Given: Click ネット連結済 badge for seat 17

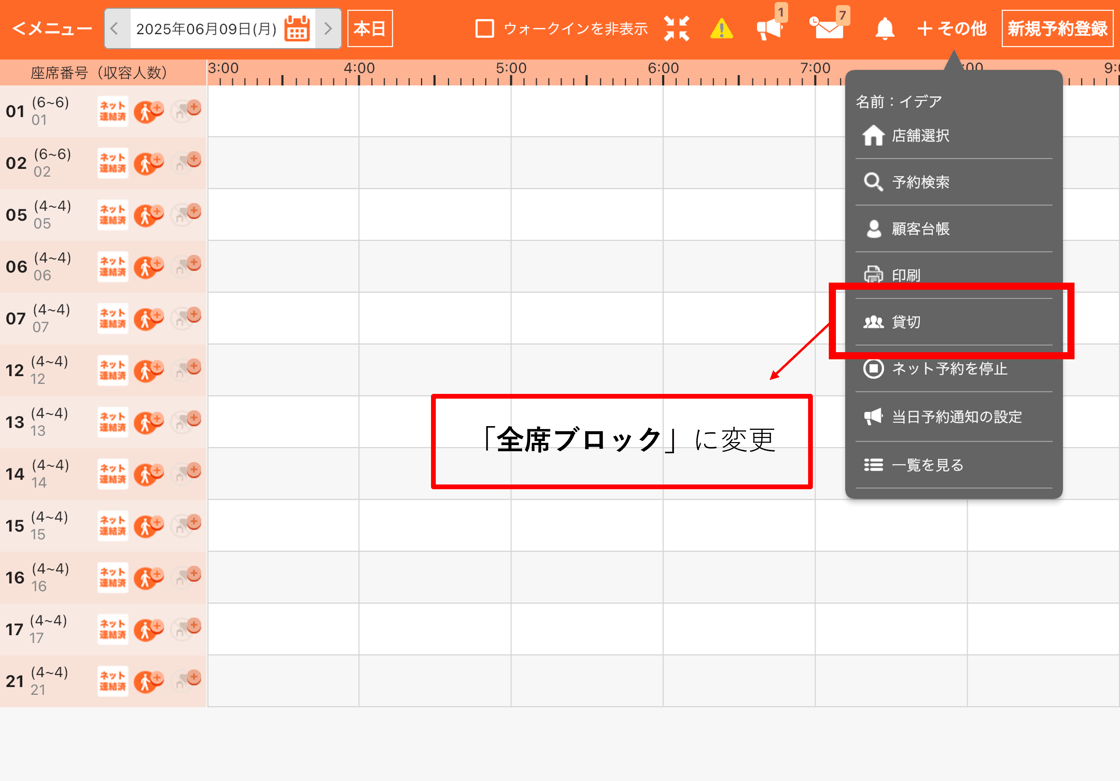Looking at the screenshot, I should 113,630.
